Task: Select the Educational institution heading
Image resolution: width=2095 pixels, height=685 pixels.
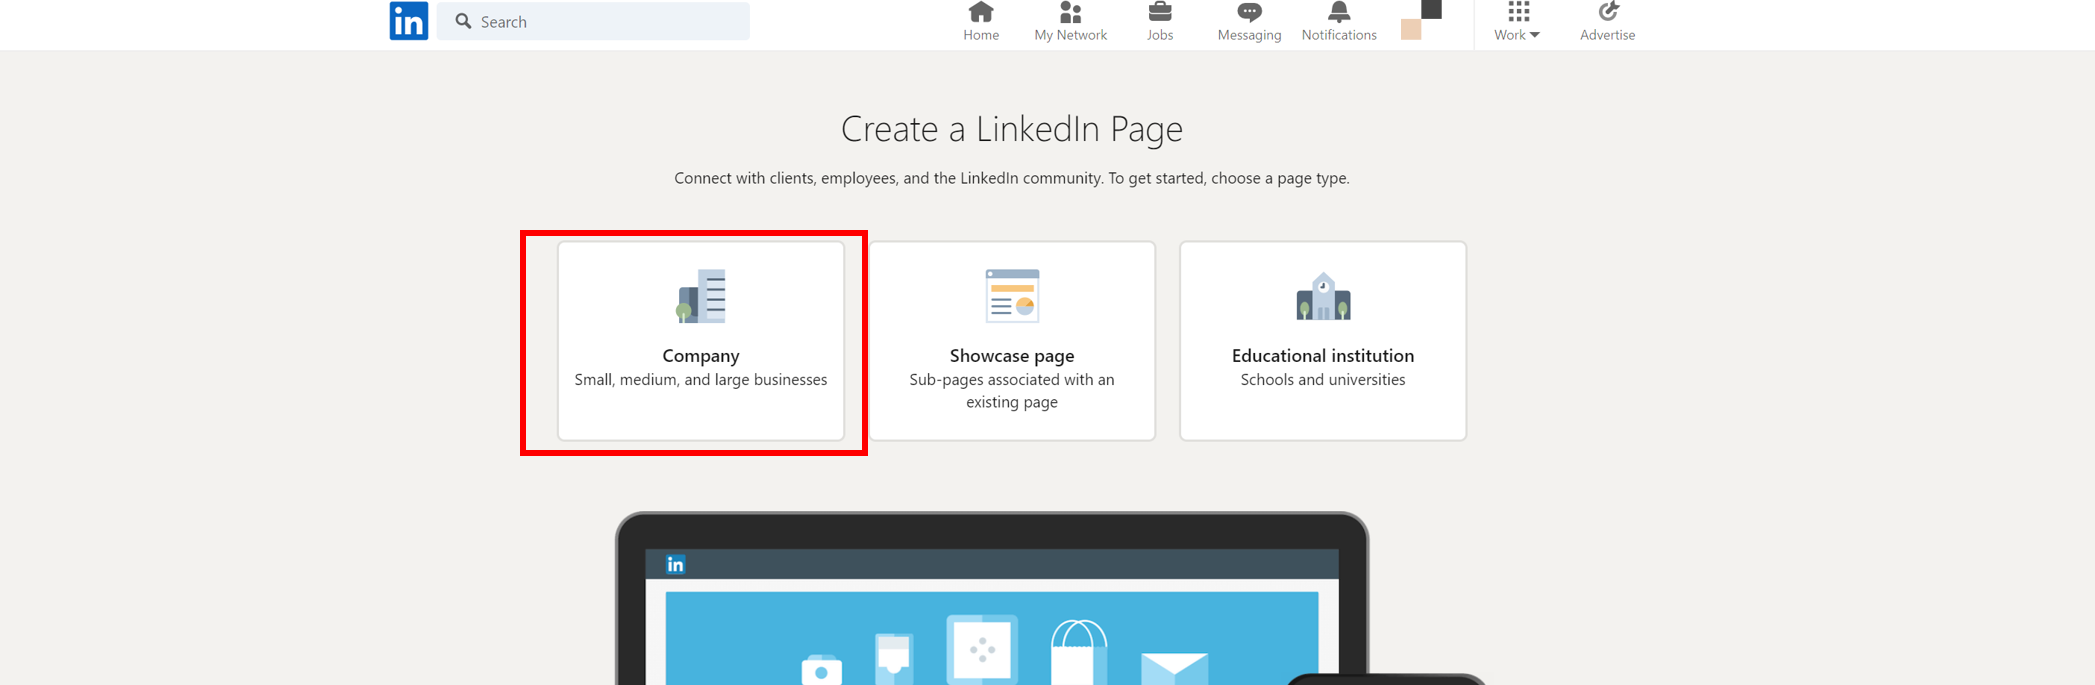Action: click(x=1323, y=355)
